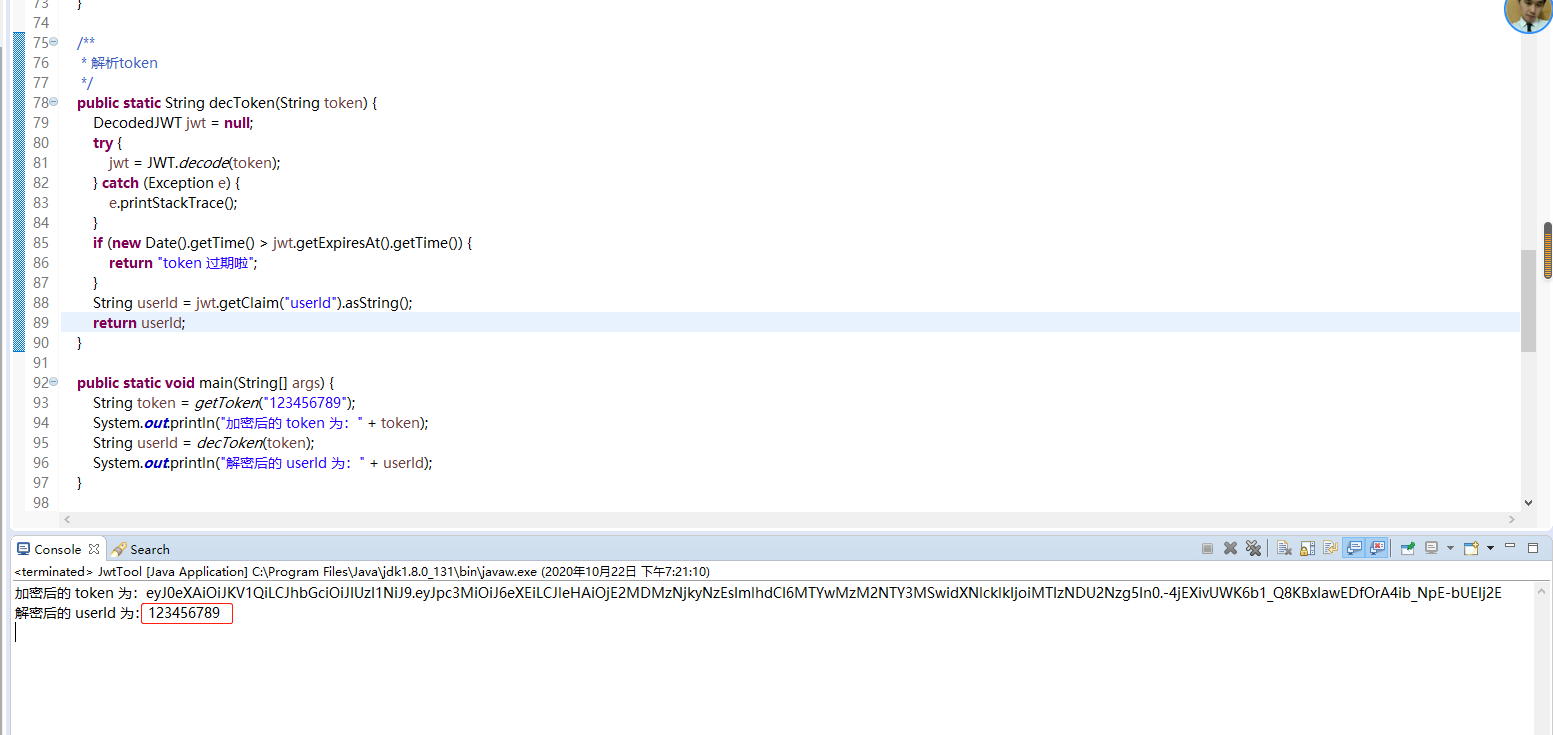Click "JWT.decode(token)" on line 81
The width and height of the screenshot is (1553, 735).
click(x=211, y=162)
